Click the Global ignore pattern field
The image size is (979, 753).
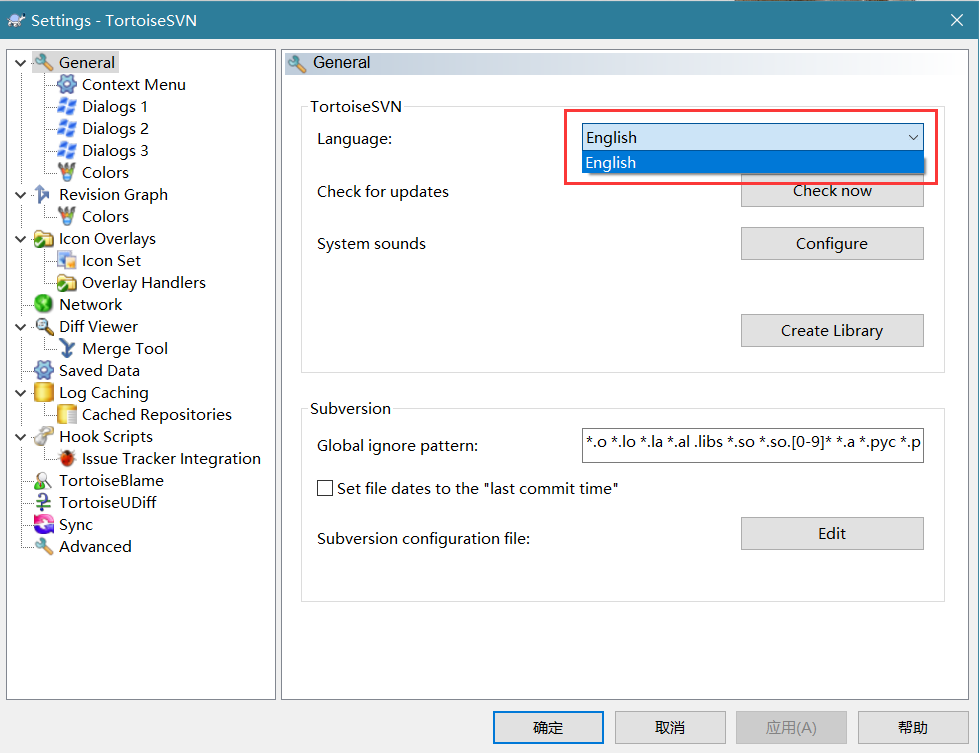pyautogui.click(x=752, y=445)
